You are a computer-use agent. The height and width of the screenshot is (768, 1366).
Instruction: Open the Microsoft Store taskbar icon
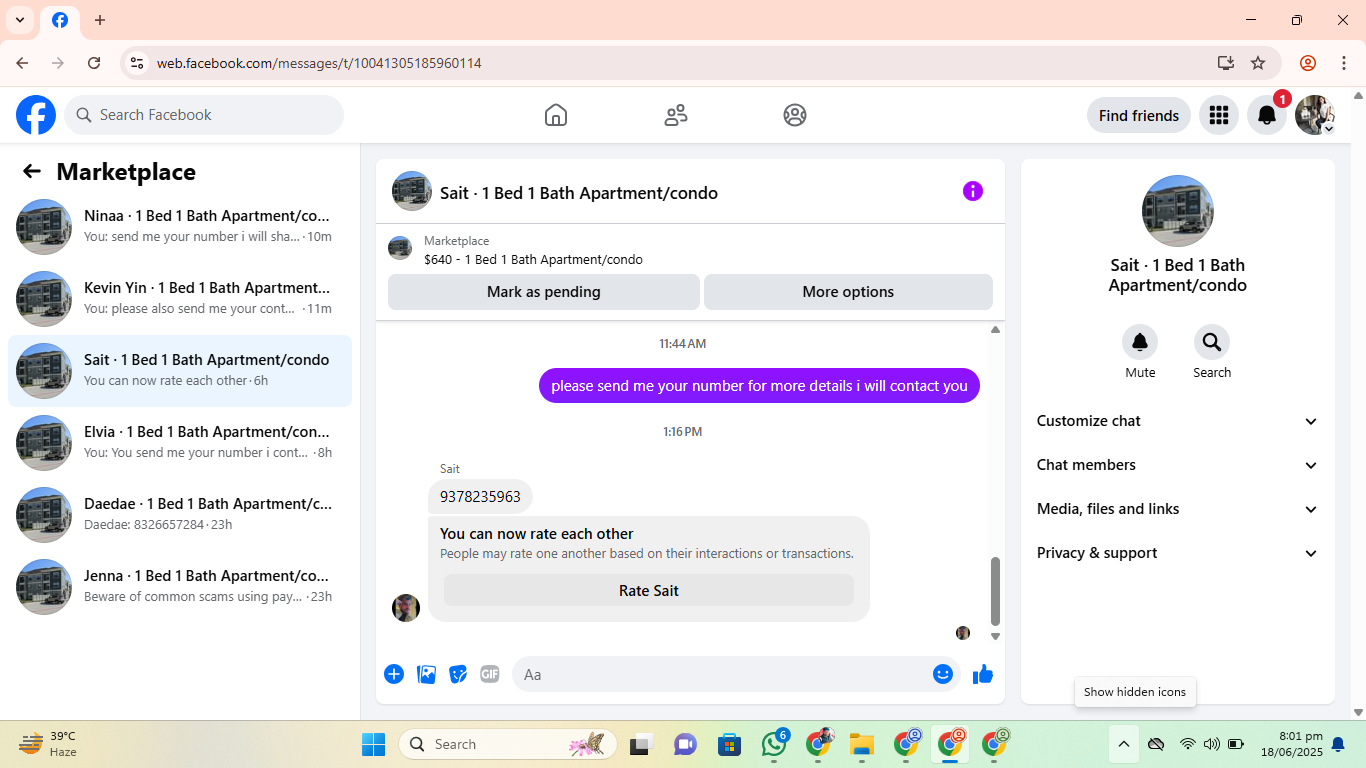[x=729, y=744]
